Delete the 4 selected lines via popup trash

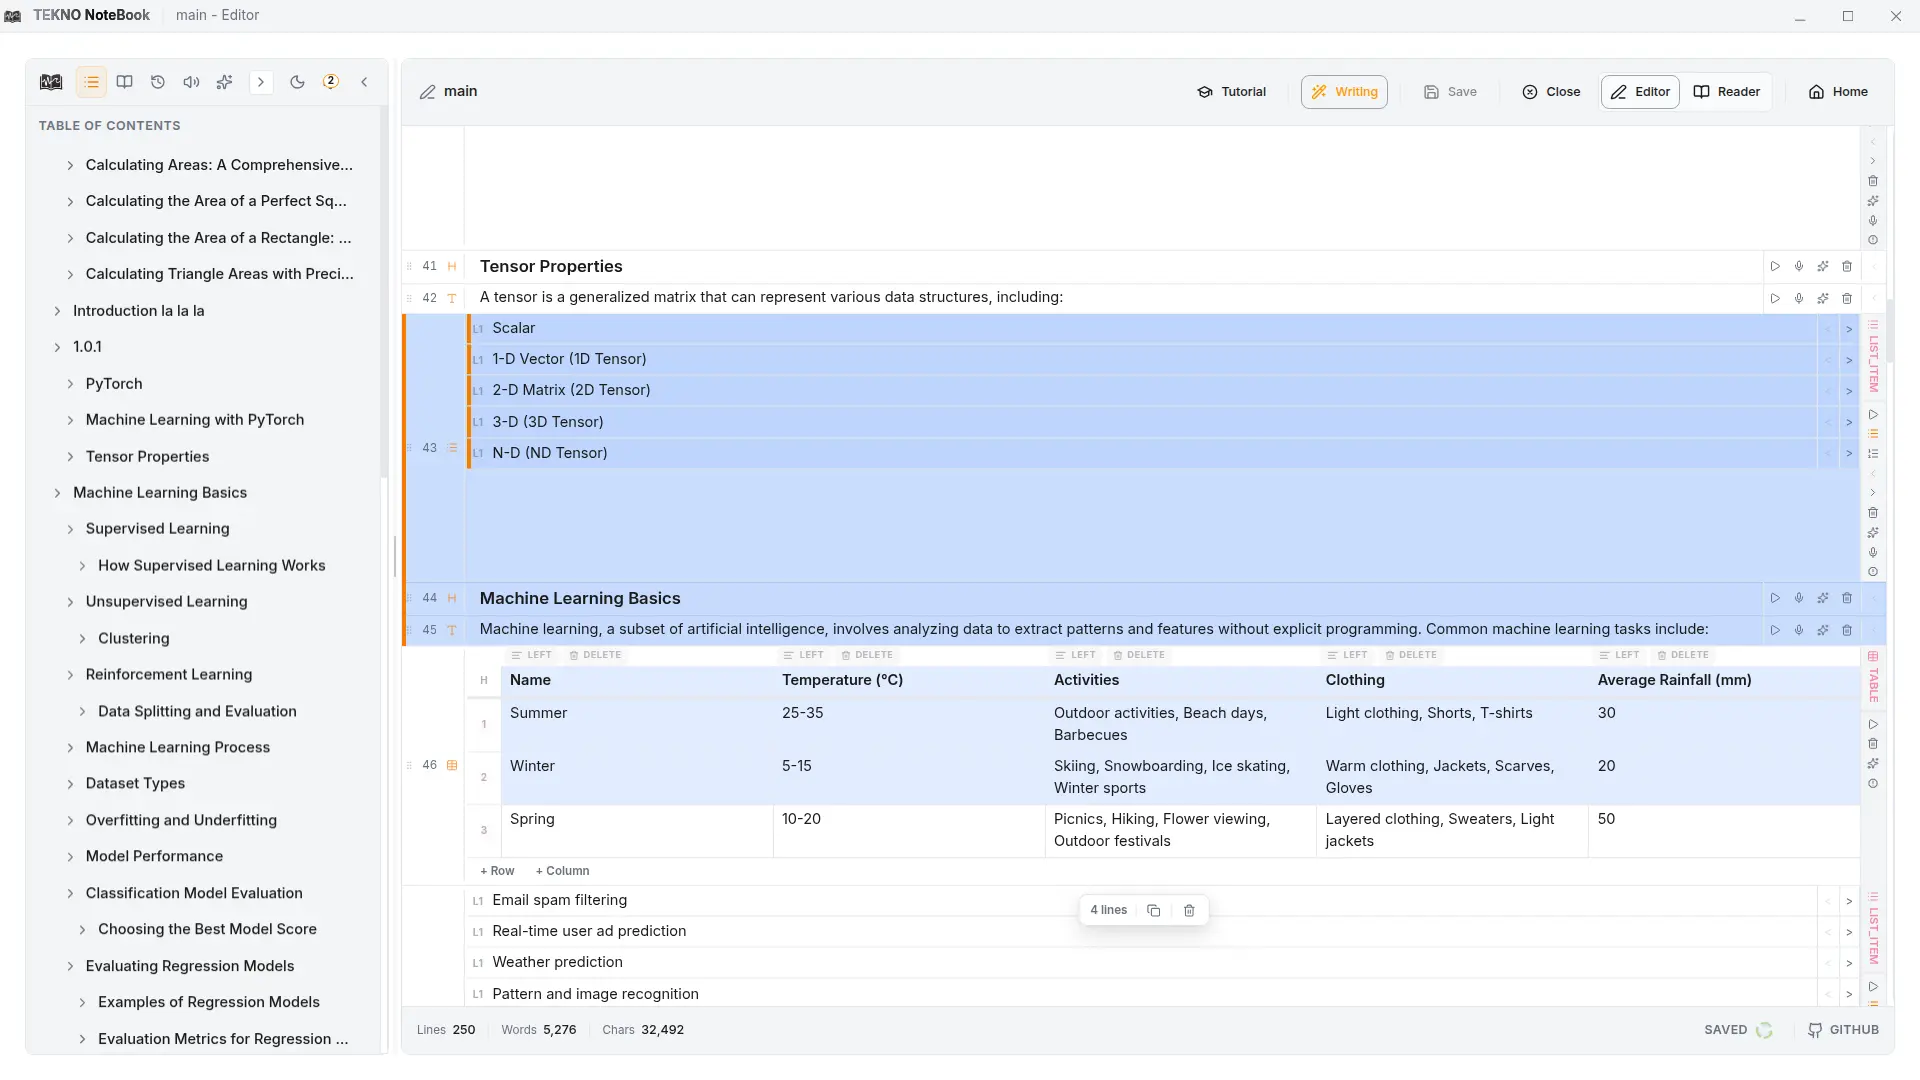[x=1189, y=910]
